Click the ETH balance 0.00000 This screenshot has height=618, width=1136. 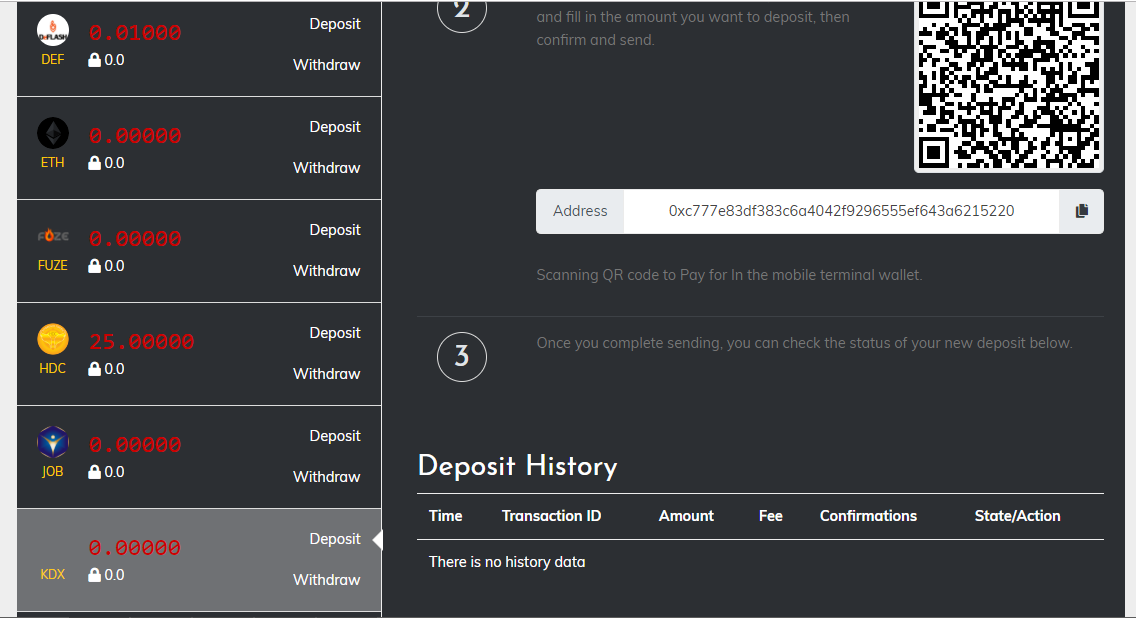135,135
